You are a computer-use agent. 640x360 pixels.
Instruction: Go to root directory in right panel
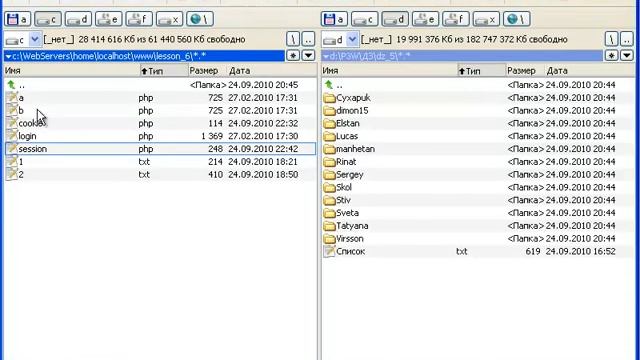(x=611, y=40)
